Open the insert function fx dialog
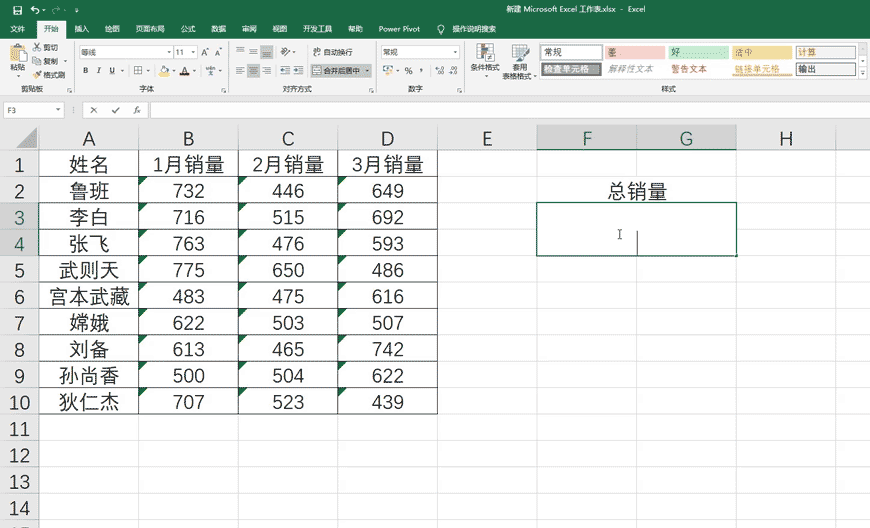The image size is (870, 528). coord(136,110)
